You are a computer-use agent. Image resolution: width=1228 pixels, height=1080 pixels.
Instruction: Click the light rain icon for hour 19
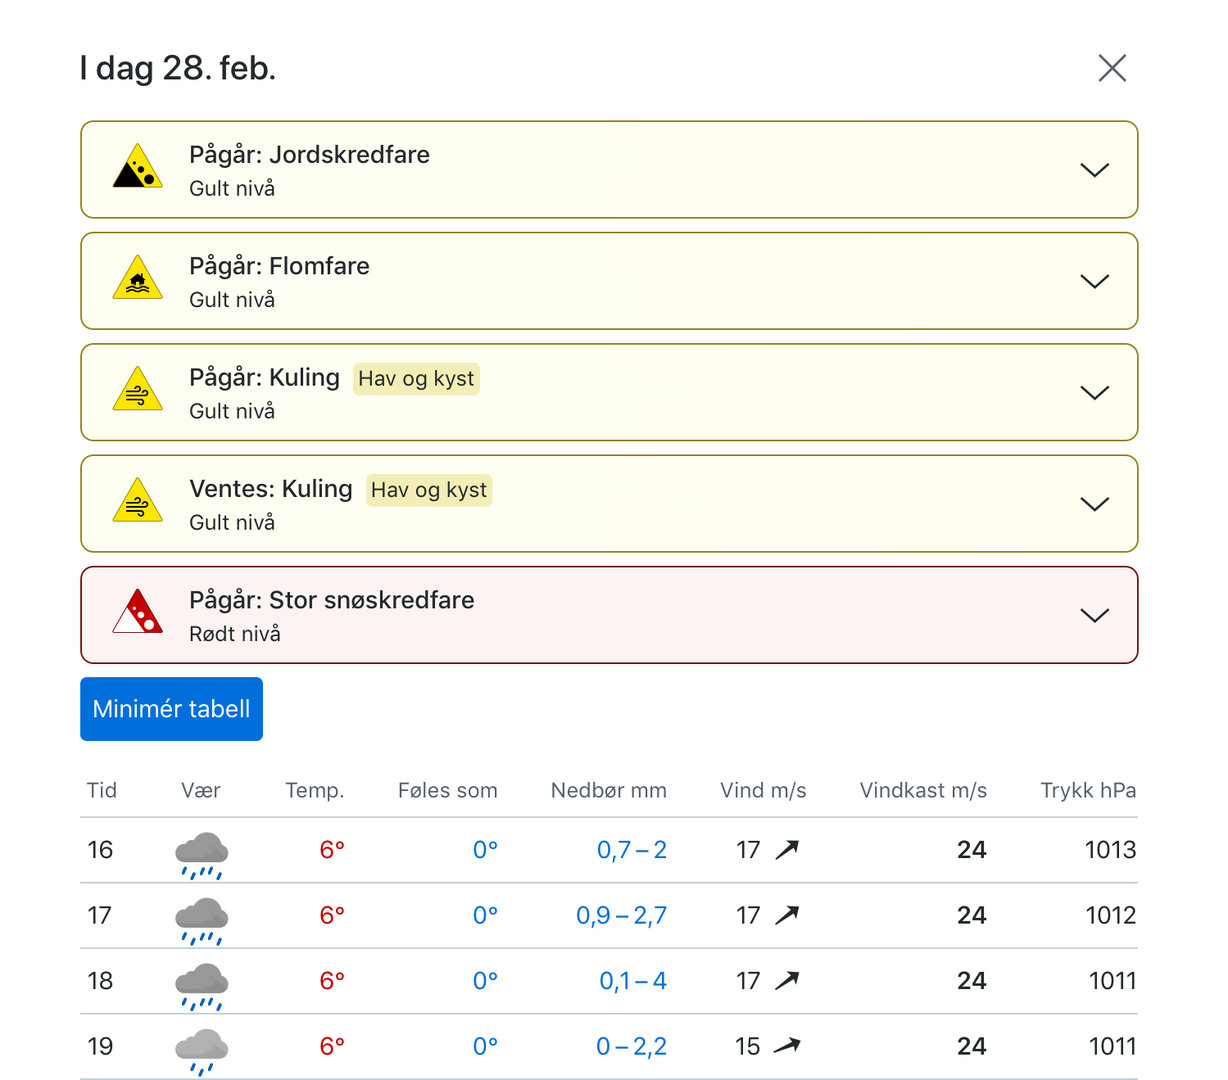pyautogui.click(x=201, y=1050)
